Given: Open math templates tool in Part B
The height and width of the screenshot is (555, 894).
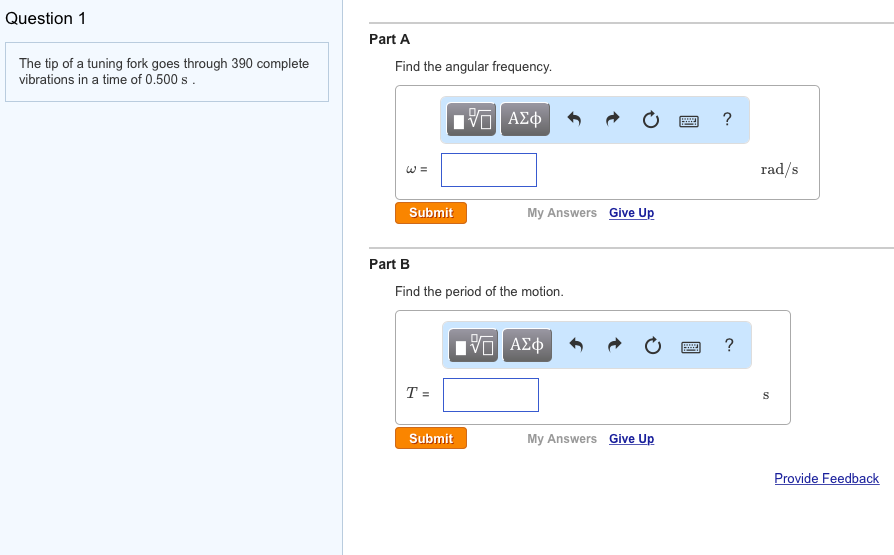Looking at the screenshot, I should (473, 346).
